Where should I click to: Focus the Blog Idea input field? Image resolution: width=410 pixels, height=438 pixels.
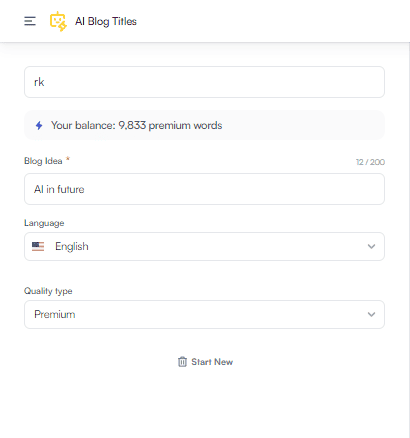tap(204, 189)
